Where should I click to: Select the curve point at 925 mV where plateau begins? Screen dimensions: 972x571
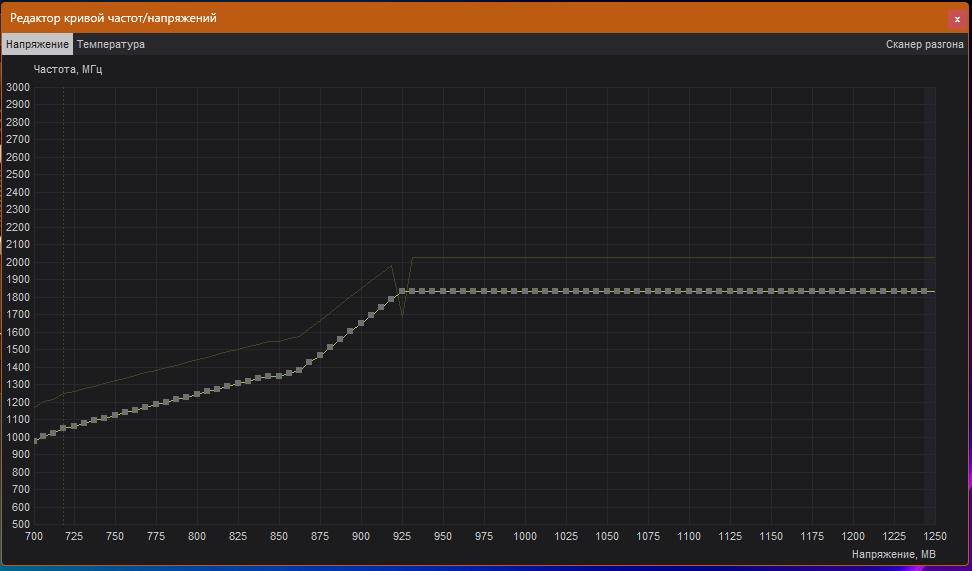point(402,291)
